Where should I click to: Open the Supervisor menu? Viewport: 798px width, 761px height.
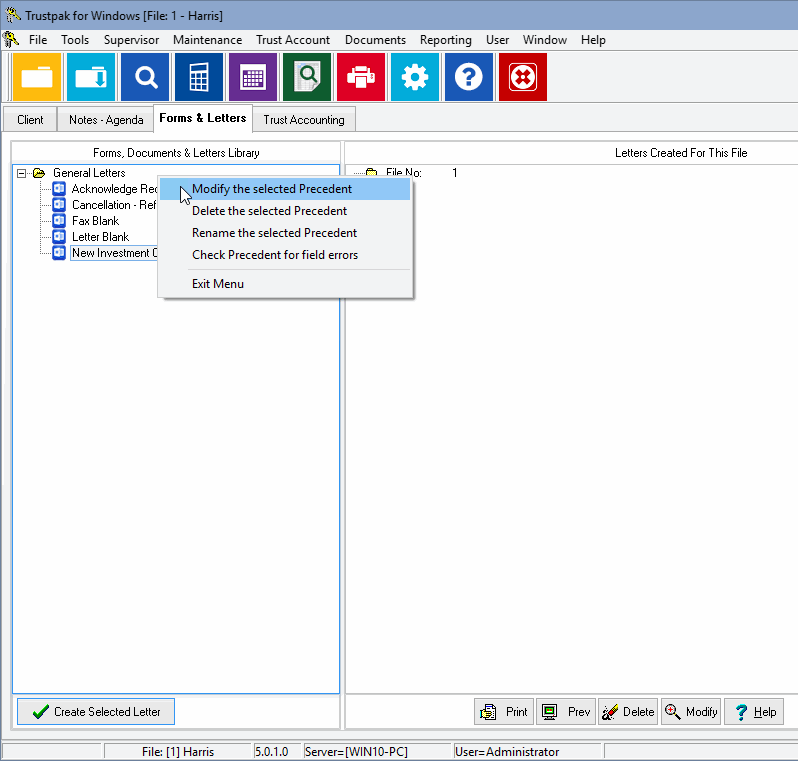131,40
